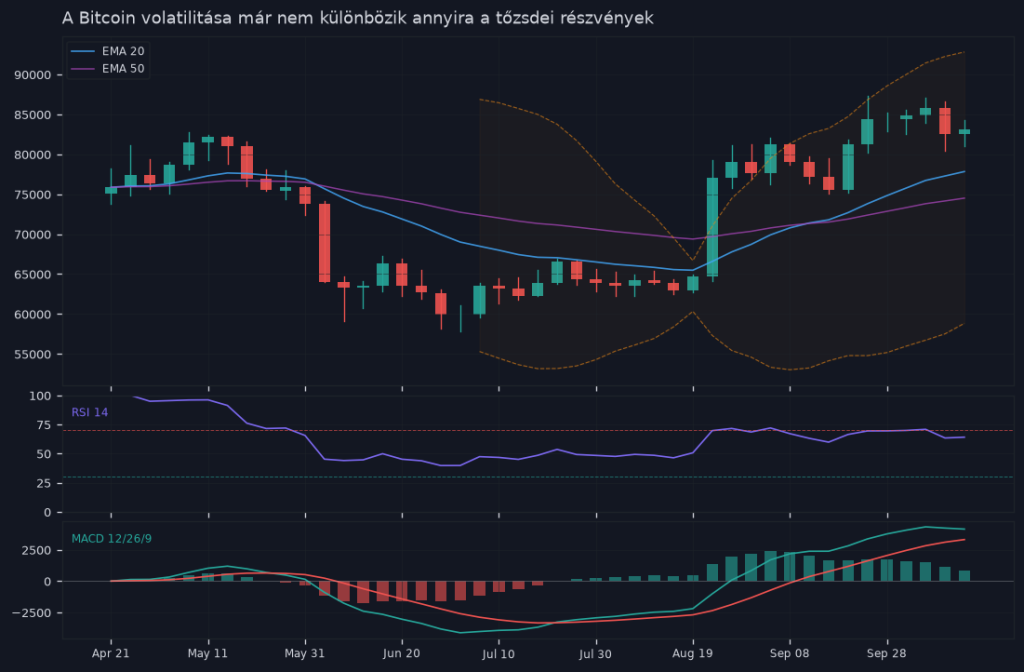Click the 70000 price axis label

click(x=33, y=234)
